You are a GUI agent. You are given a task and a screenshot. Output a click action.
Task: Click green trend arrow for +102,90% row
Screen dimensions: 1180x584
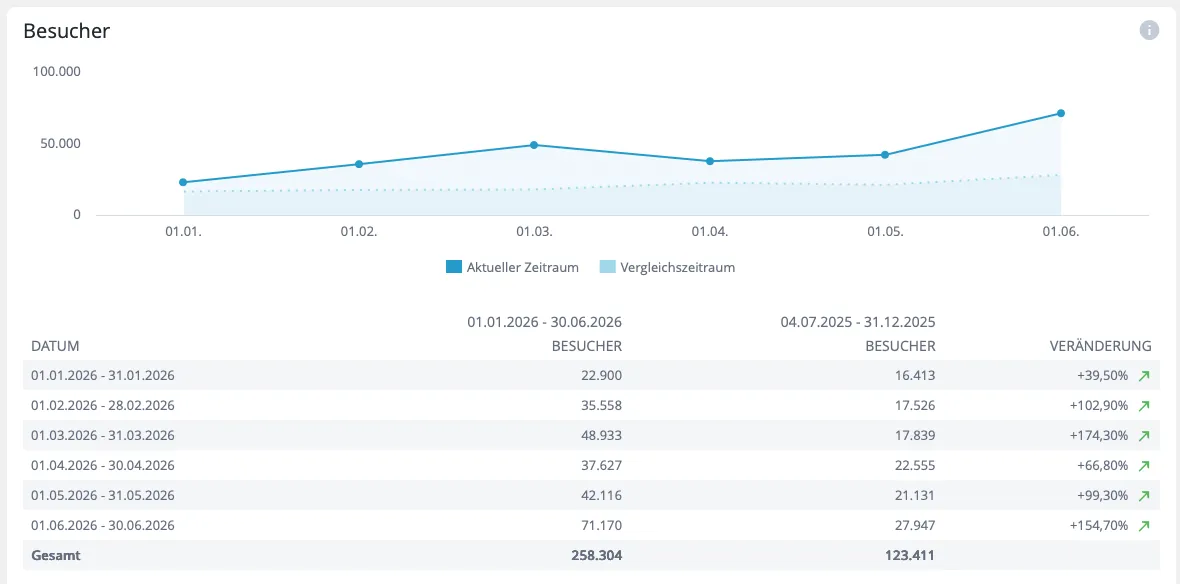point(1144,406)
